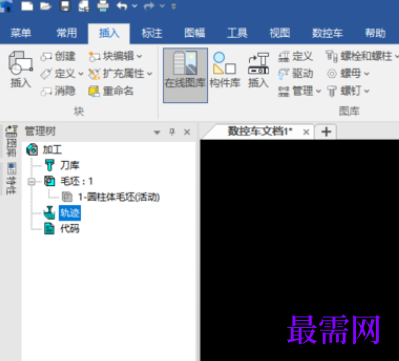Select the 轨迹 tree item
Image resolution: width=399 pixels, height=361 pixels.
pyautogui.click(x=70, y=213)
